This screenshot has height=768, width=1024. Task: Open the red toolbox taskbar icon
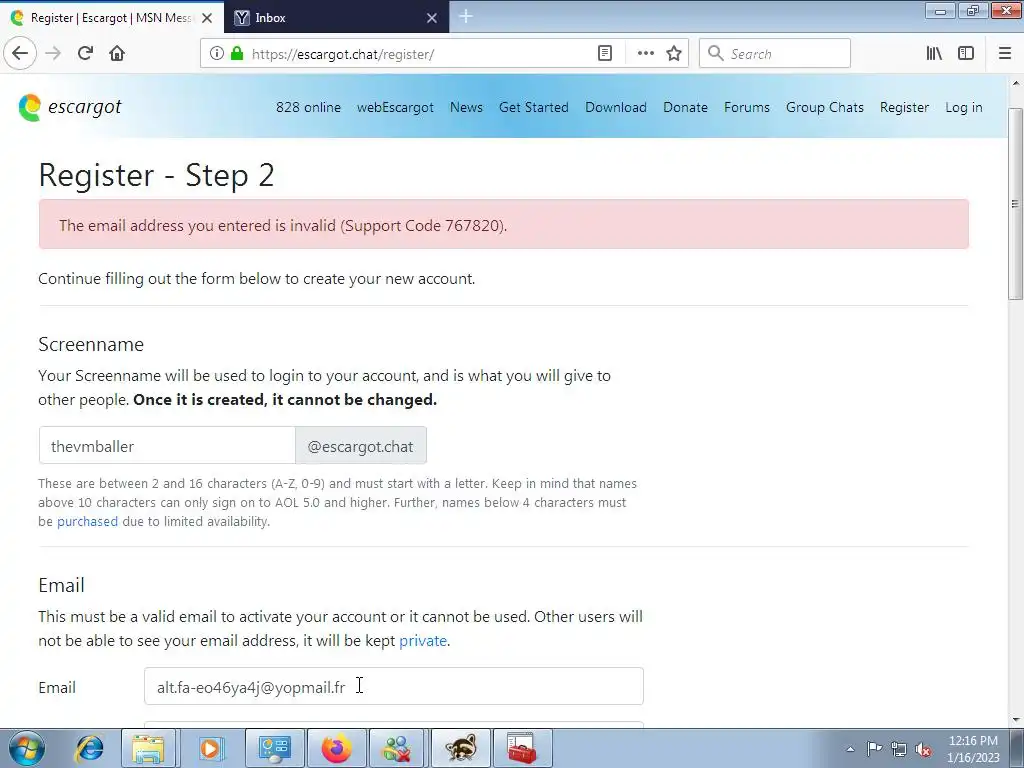click(522, 748)
